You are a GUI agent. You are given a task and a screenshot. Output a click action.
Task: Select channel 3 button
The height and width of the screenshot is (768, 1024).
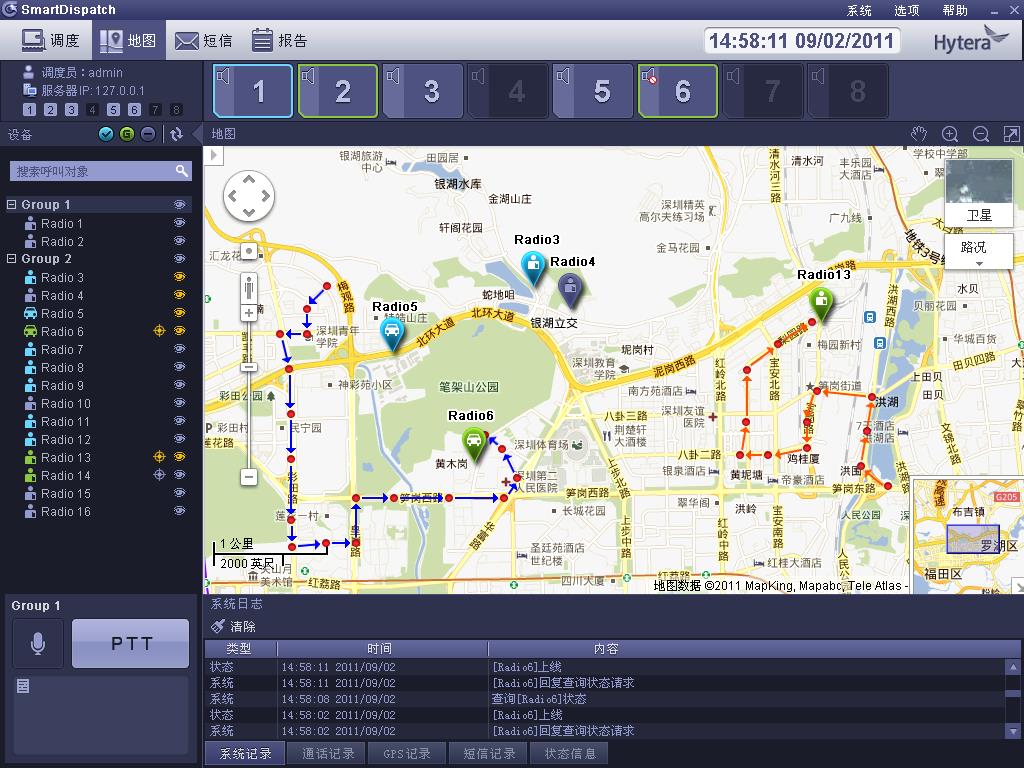[423, 91]
